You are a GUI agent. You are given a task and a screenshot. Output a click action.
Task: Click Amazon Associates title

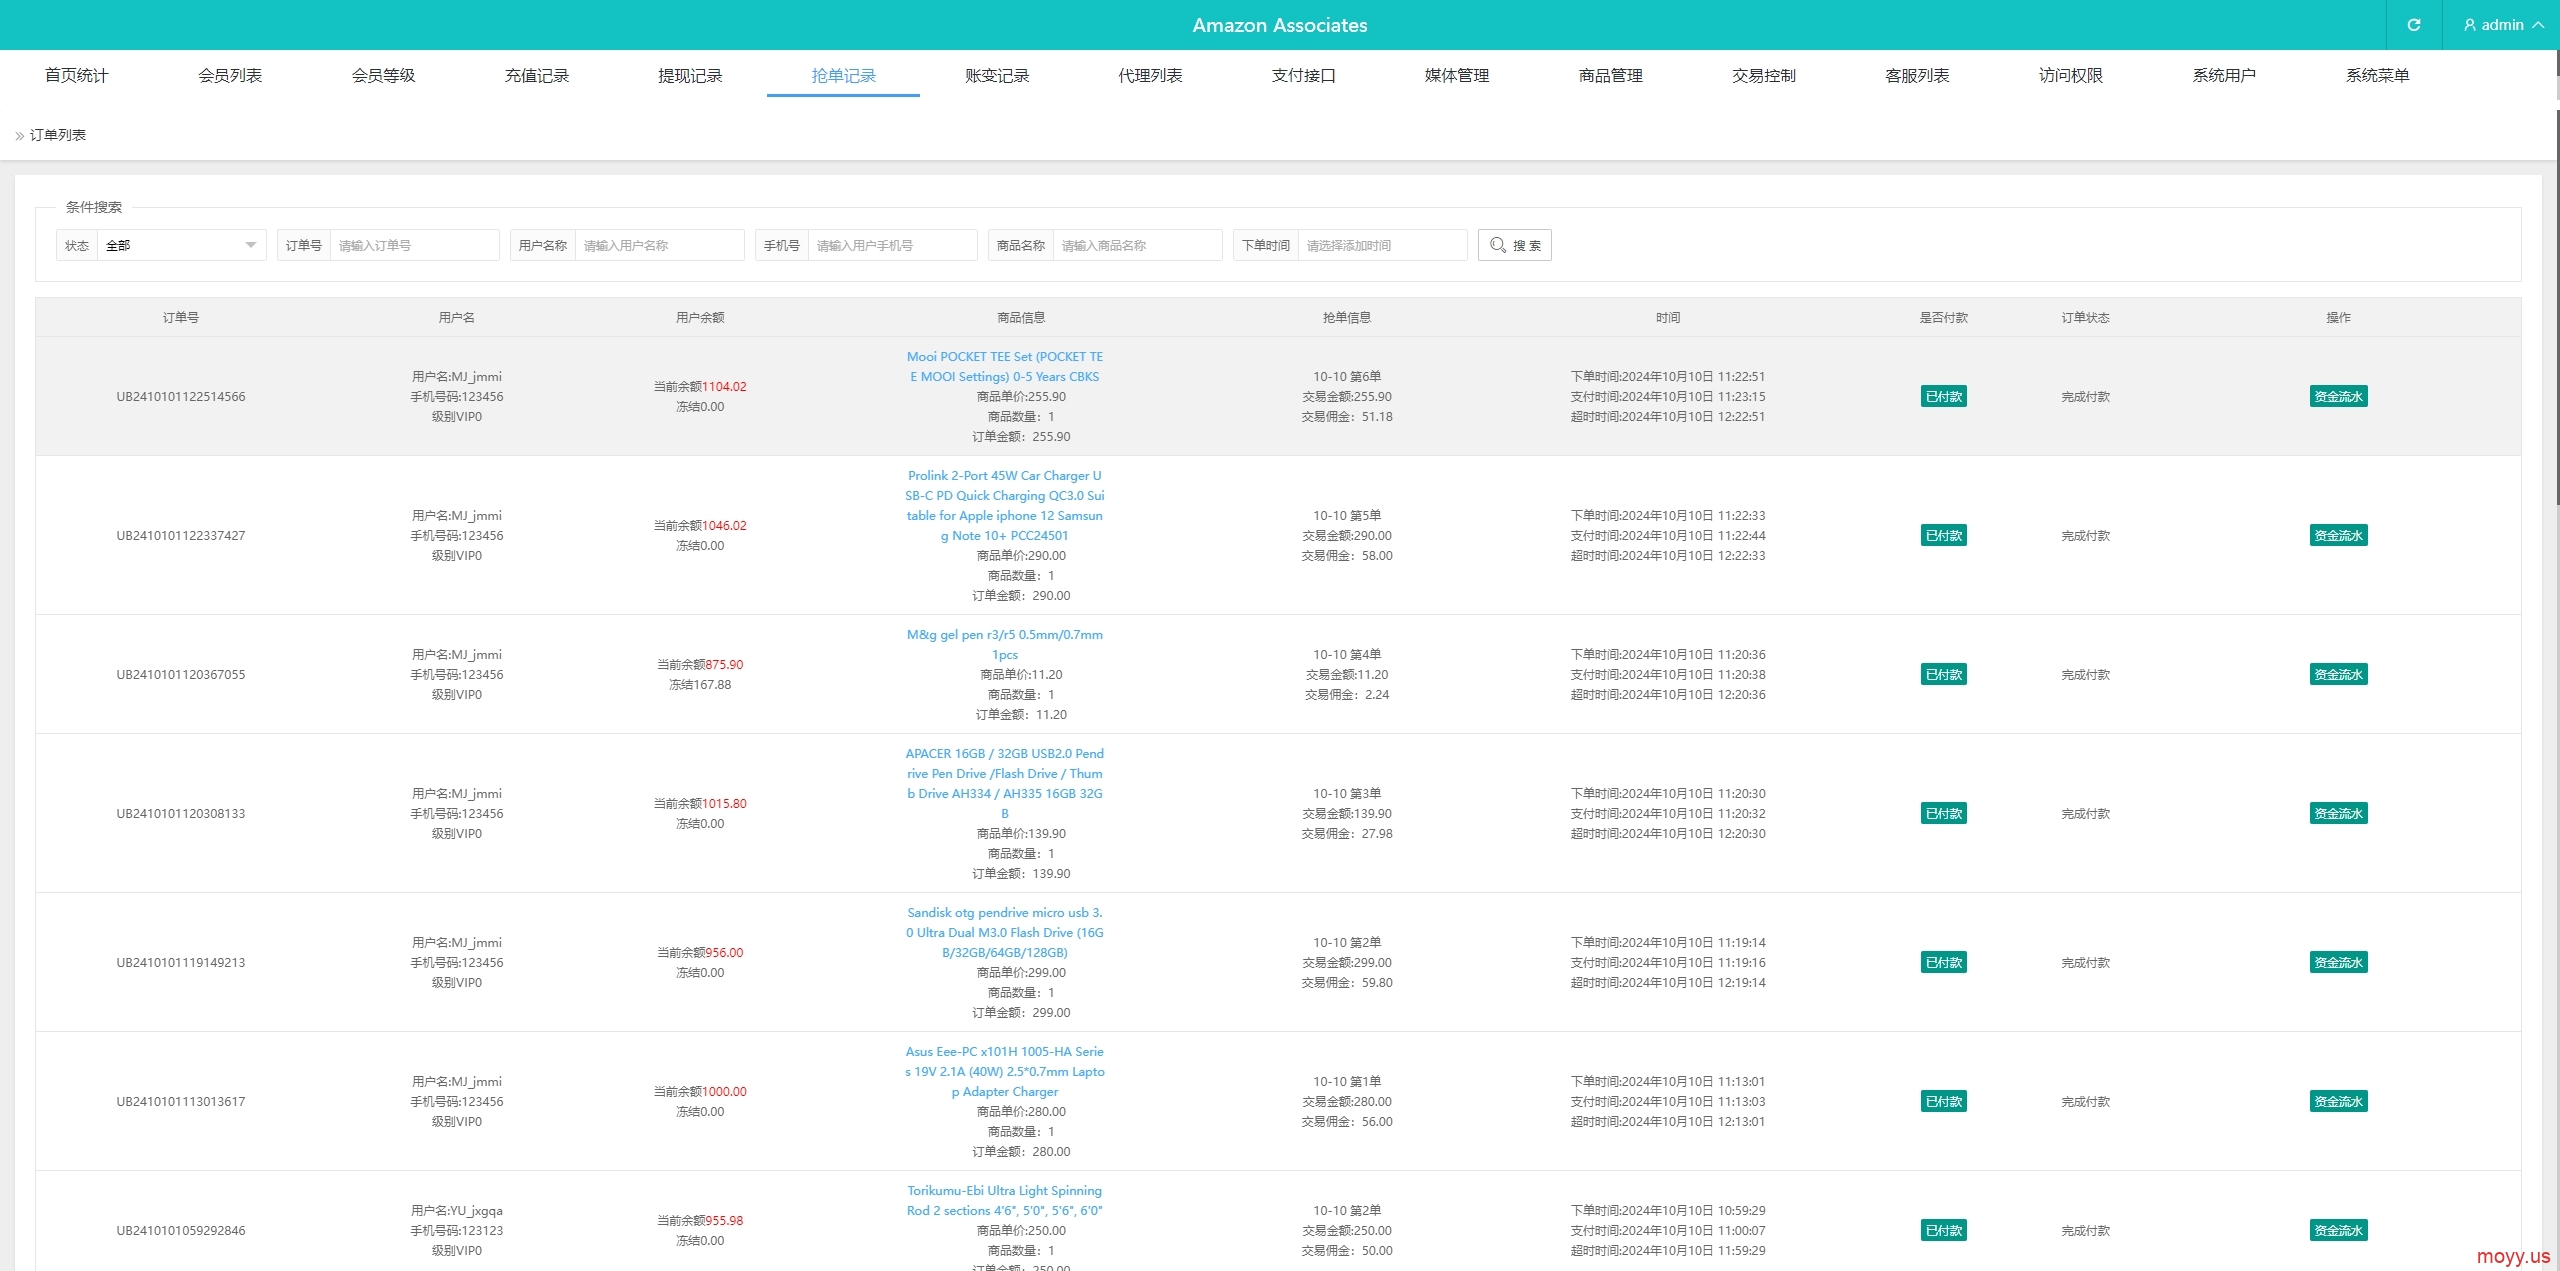point(1280,25)
